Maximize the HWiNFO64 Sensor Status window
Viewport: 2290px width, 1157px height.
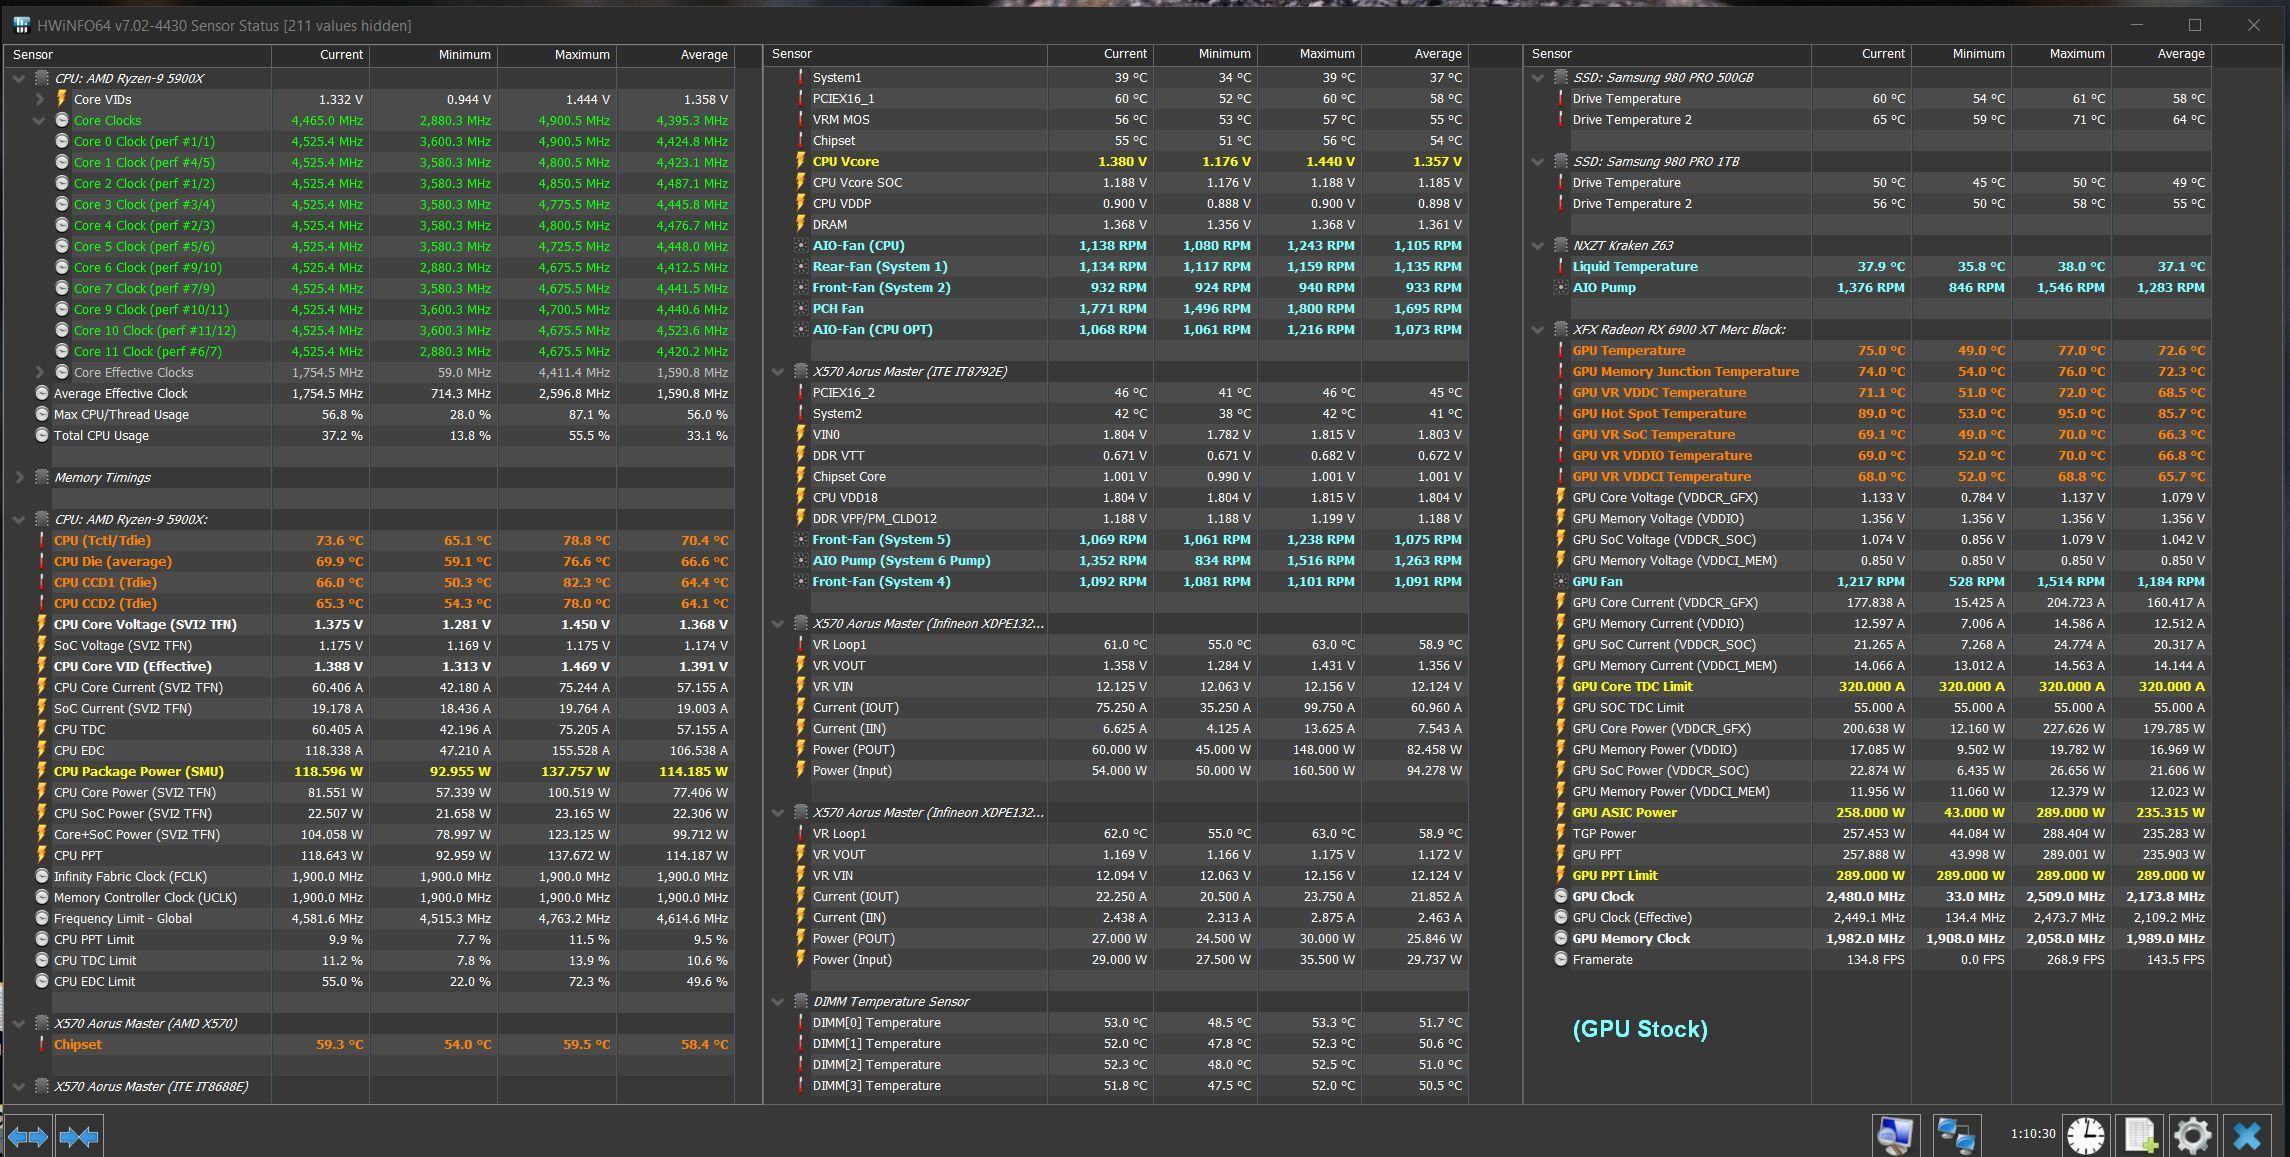pyautogui.click(x=2195, y=25)
